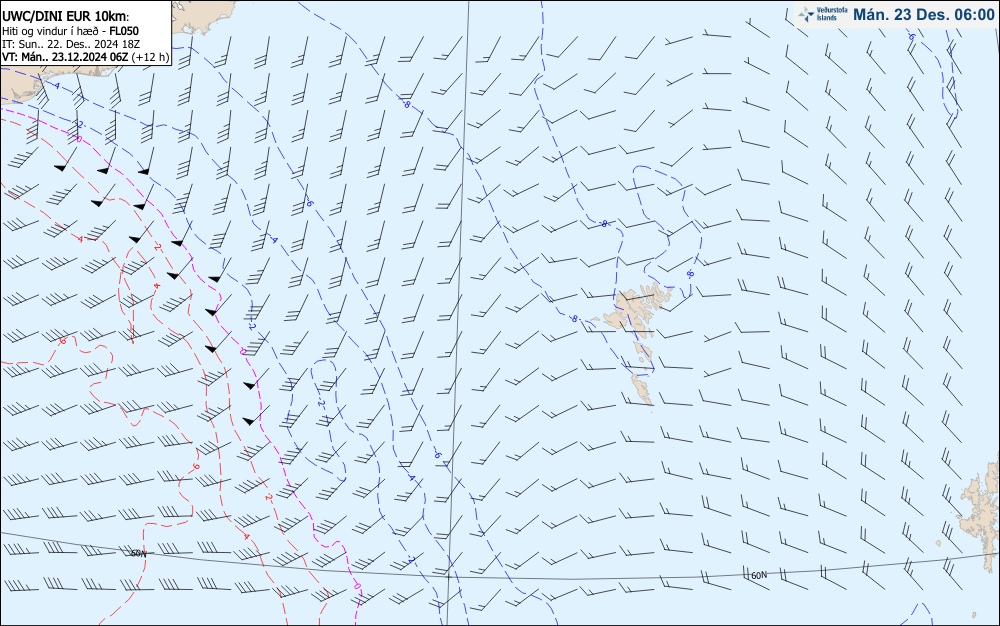The height and width of the screenshot is (626, 1000).
Task: Click the Veðurstofa Íslands logo
Action: point(823,14)
